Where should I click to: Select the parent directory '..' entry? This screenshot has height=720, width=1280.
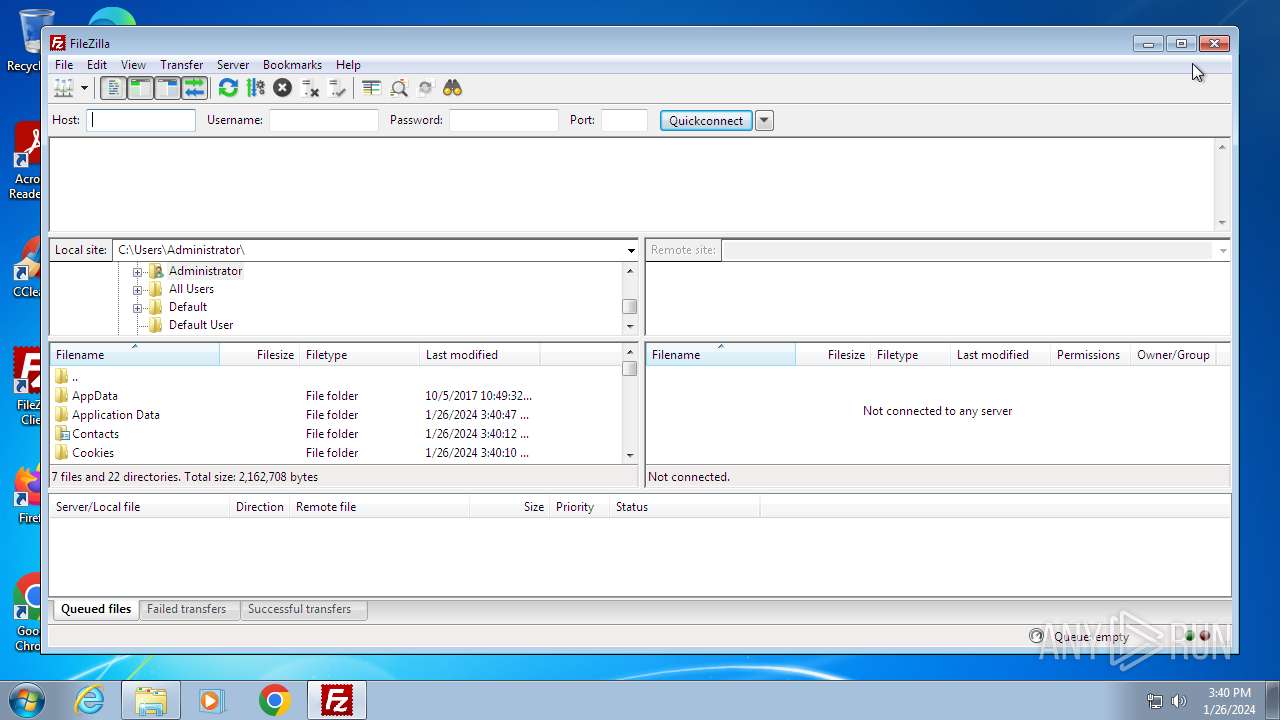pyautogui.click(x=335, y=377)
